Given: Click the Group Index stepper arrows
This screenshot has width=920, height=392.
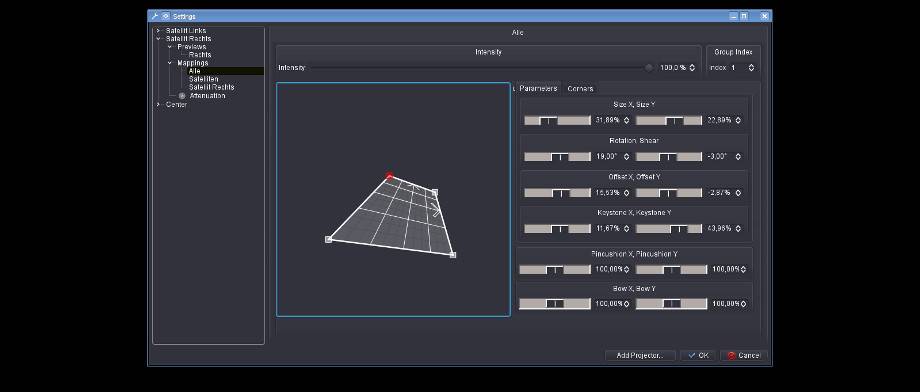Looking at the screenshot, I should point(751,68).
